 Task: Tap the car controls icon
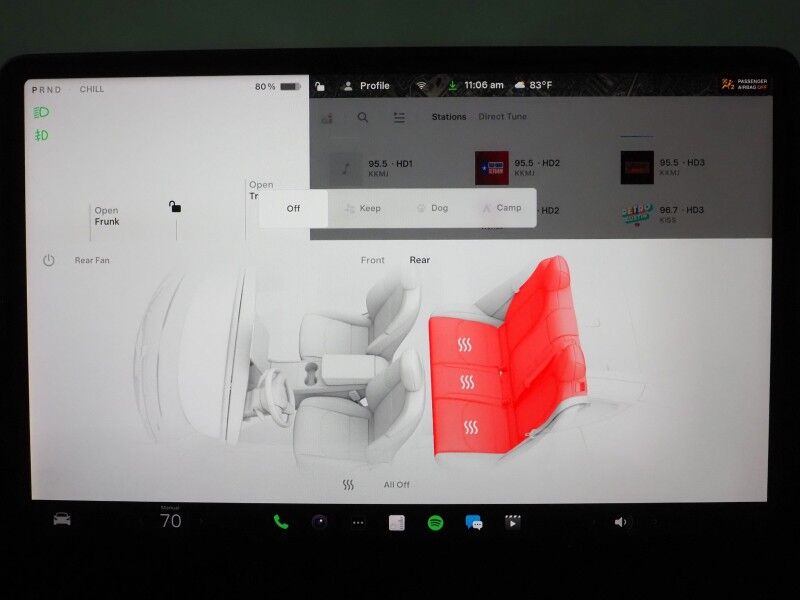(x=62, y=521)
